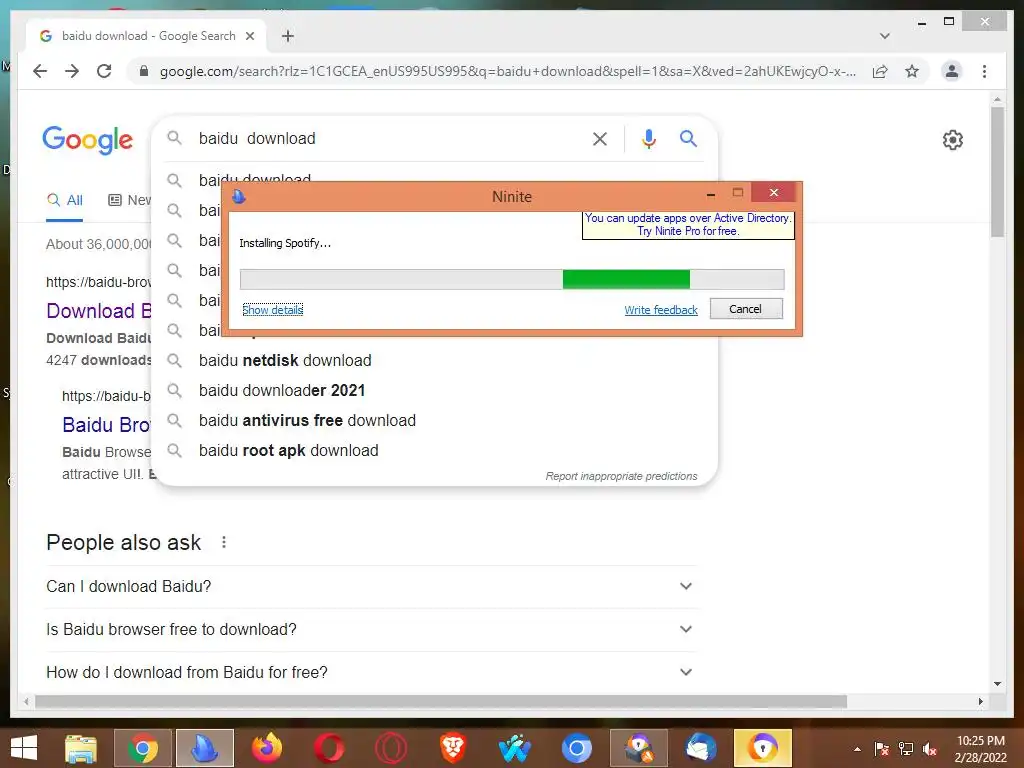Launch Firefox from the taskbar
Image resolution: width=1024 pixels, height=768 pixels.
[266, 748]
